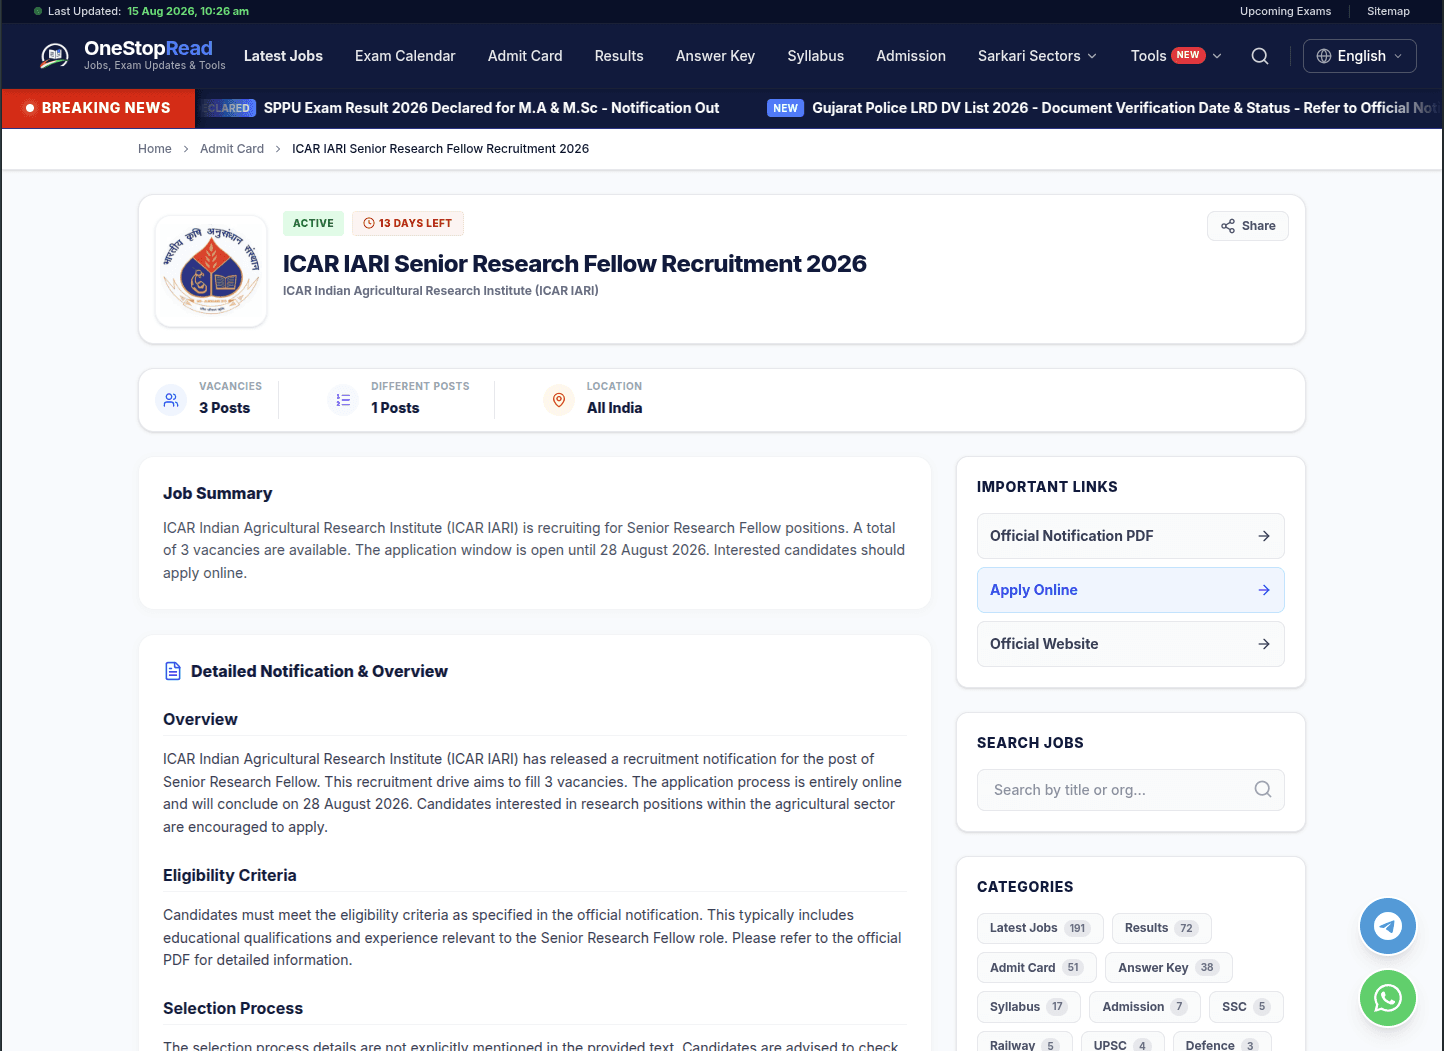1444x1051 pixels.
Task: Click the different posts list icon
Action: click(343, 400)
